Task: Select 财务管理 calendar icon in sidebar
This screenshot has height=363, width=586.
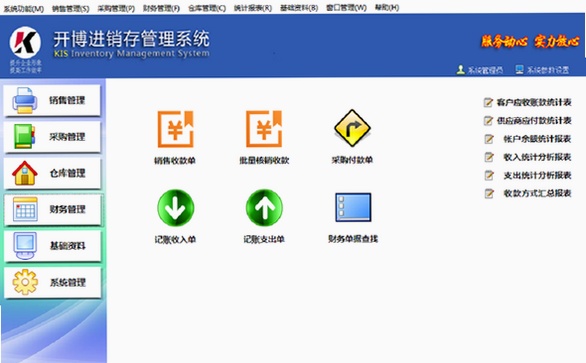Action: coord(25,209)
